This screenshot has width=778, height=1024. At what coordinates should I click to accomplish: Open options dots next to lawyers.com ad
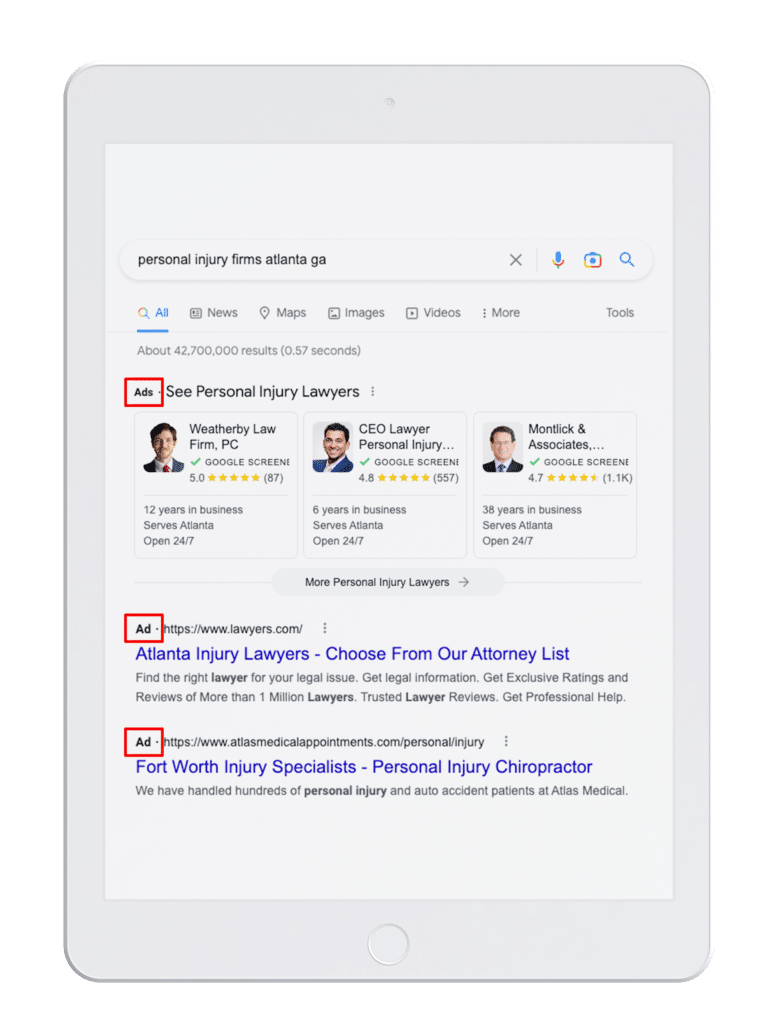tap(325, 628)
